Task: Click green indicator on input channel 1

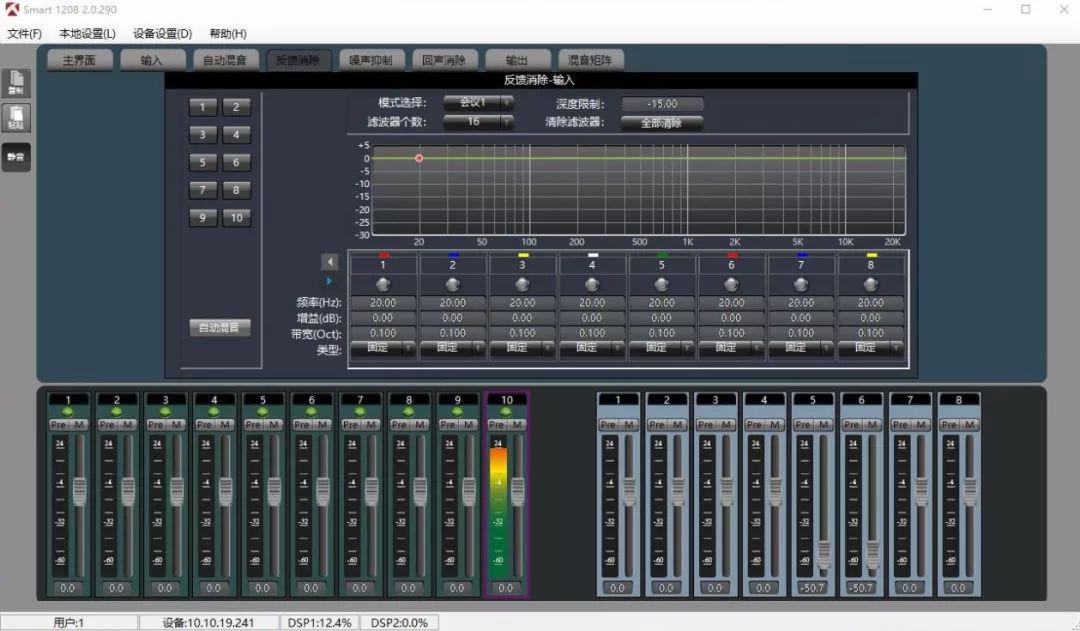Action: (68, 412)
